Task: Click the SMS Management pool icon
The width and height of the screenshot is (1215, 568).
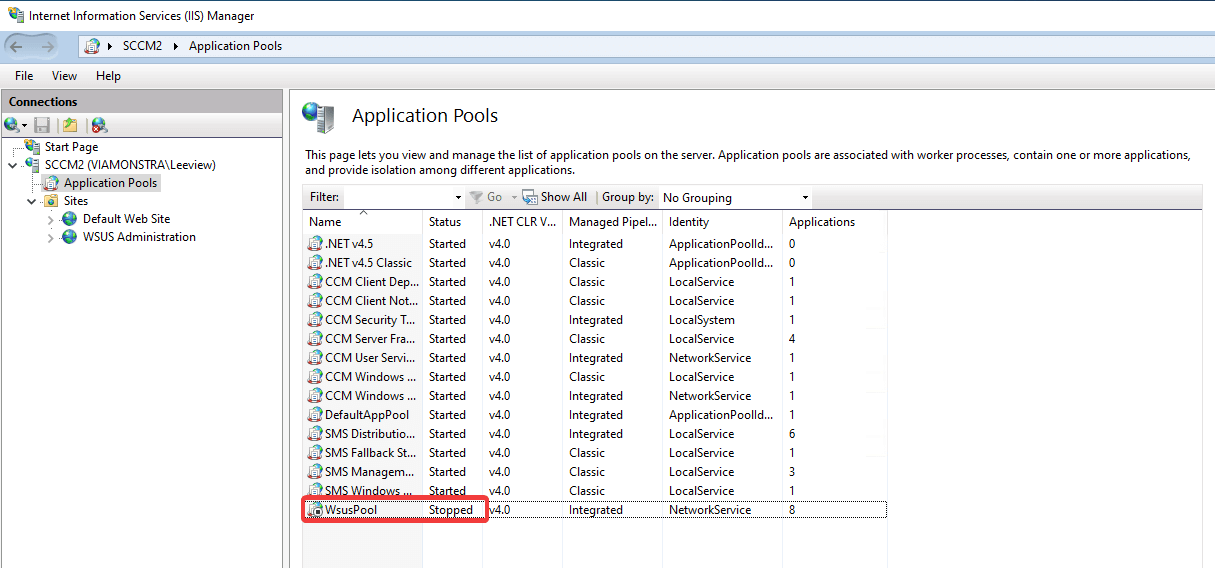Action: pos(315,471)
